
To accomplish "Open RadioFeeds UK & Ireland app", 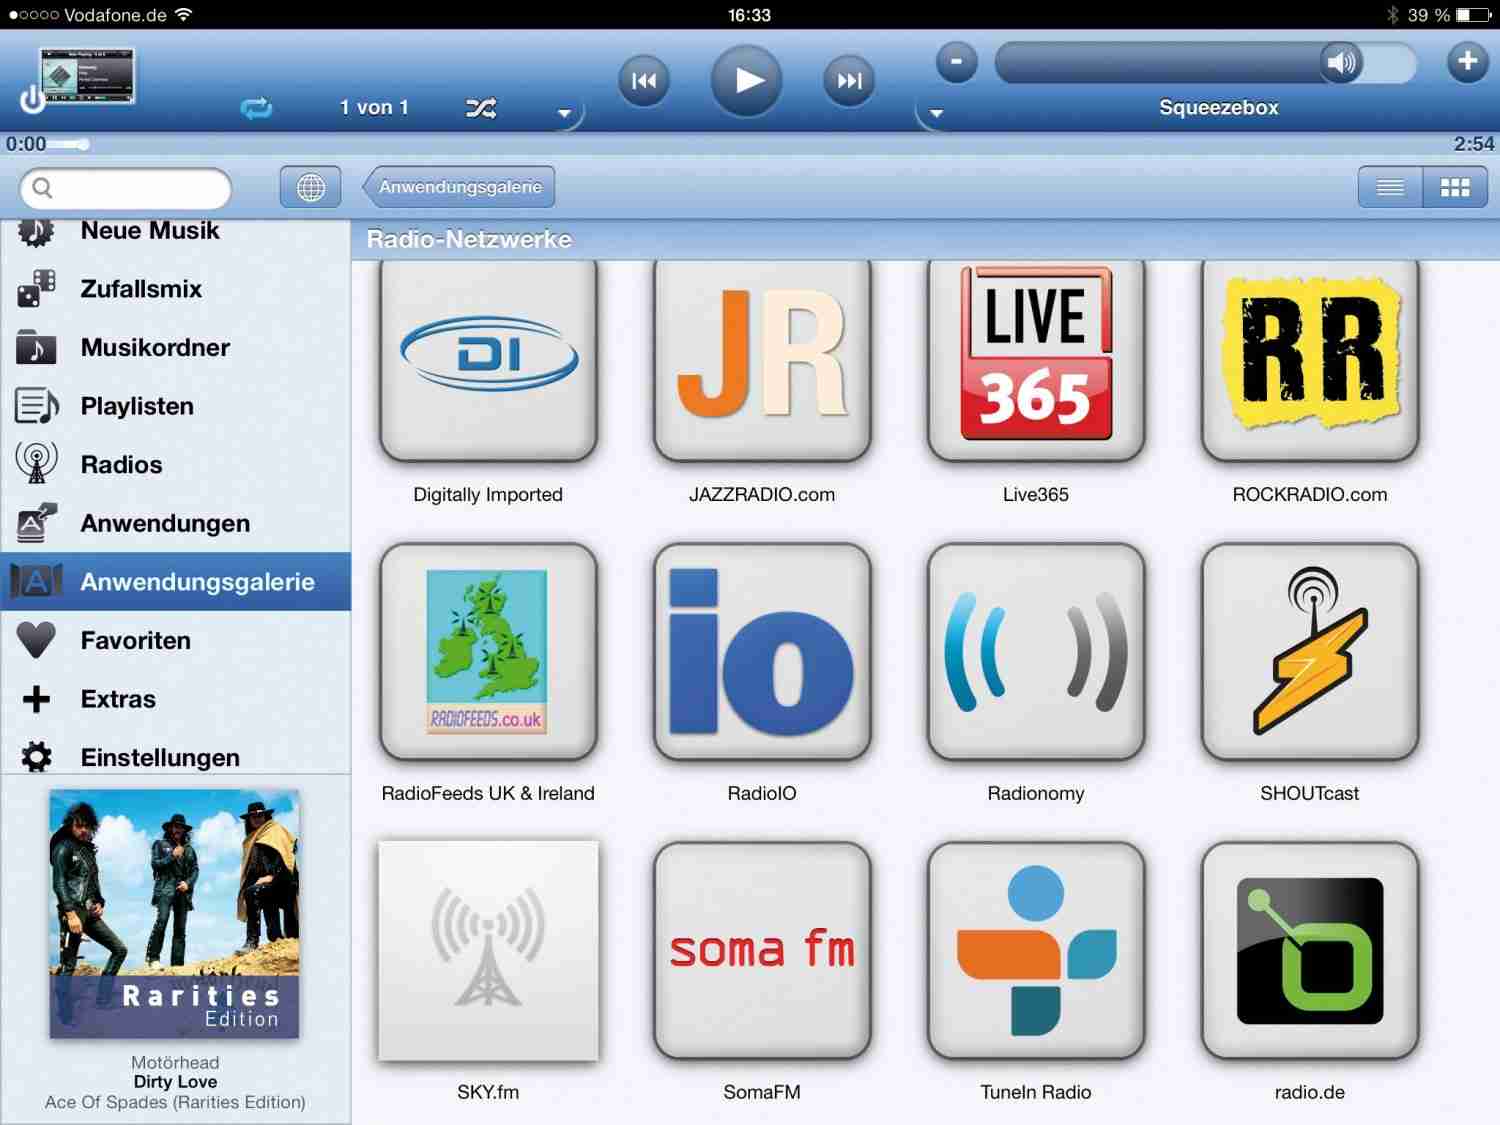I will (x=488, y=651).
